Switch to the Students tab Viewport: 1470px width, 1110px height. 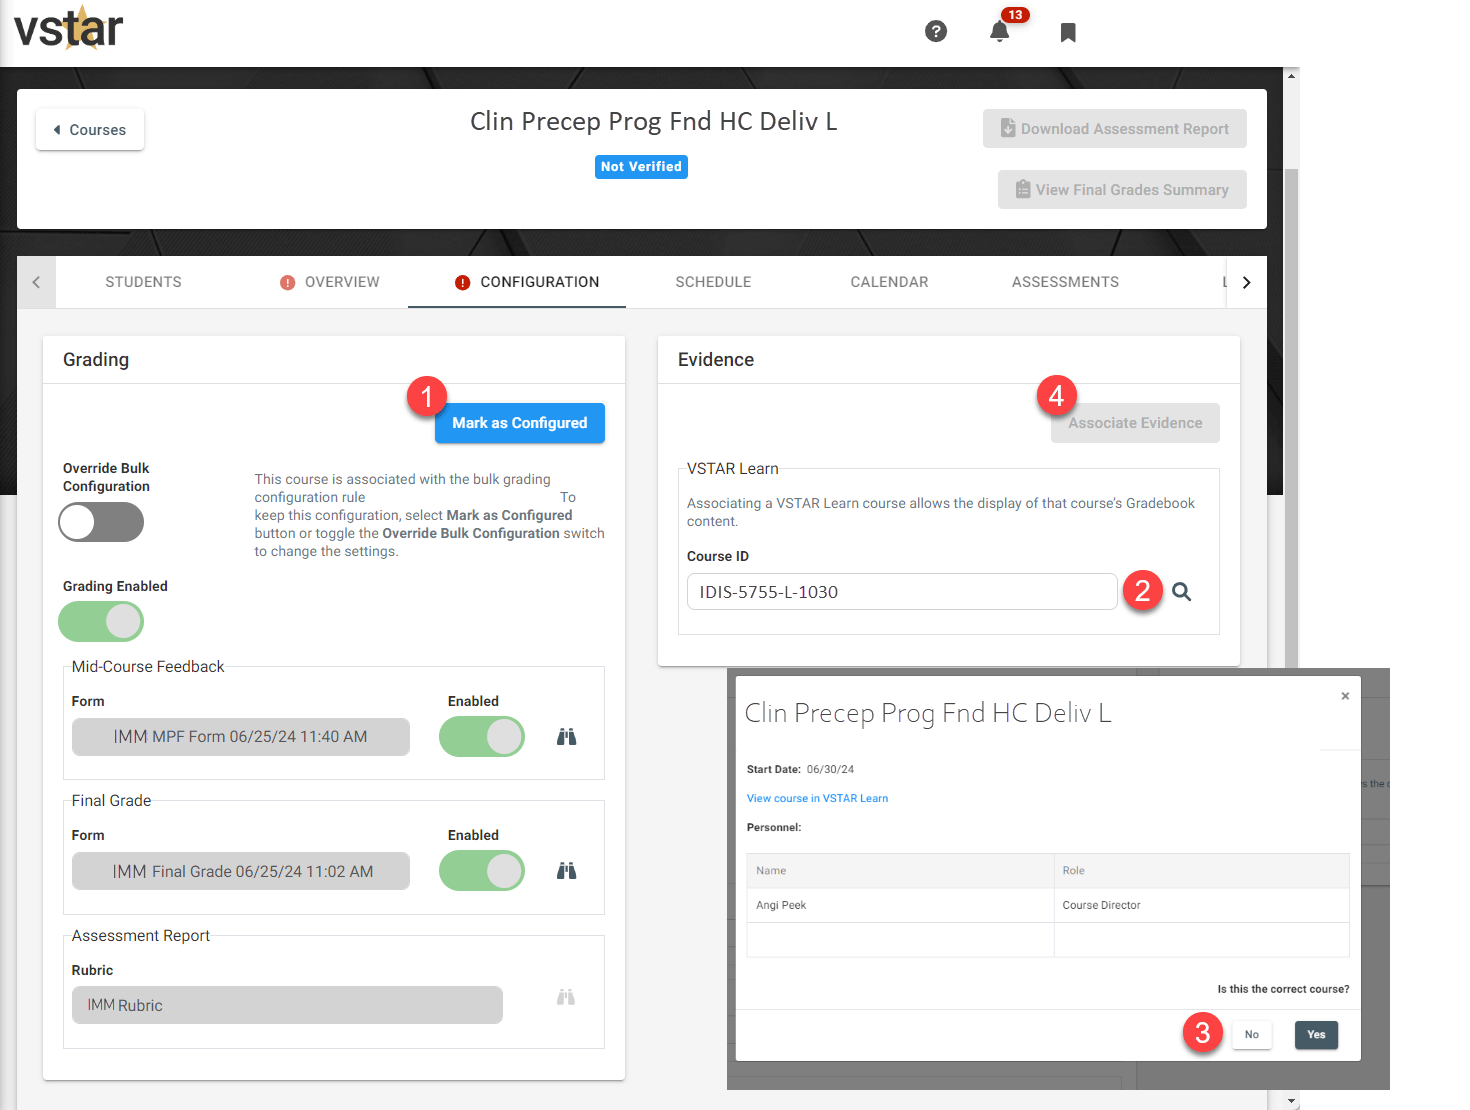coord(144,282)
